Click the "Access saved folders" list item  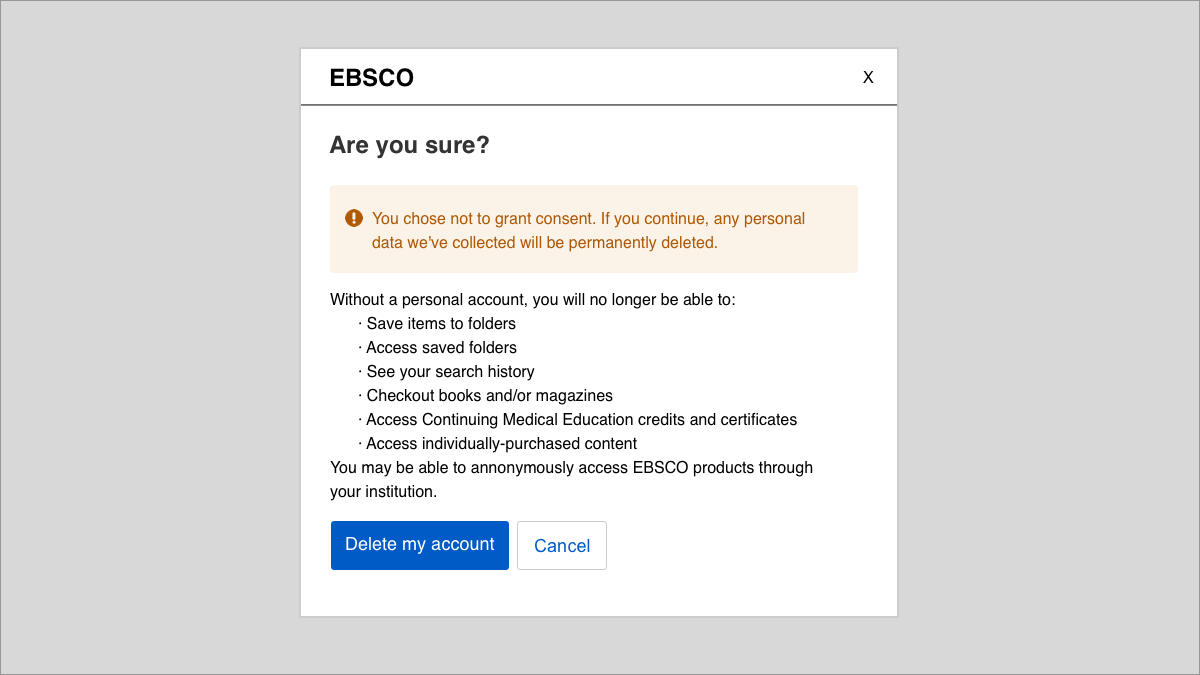point(437,347)
